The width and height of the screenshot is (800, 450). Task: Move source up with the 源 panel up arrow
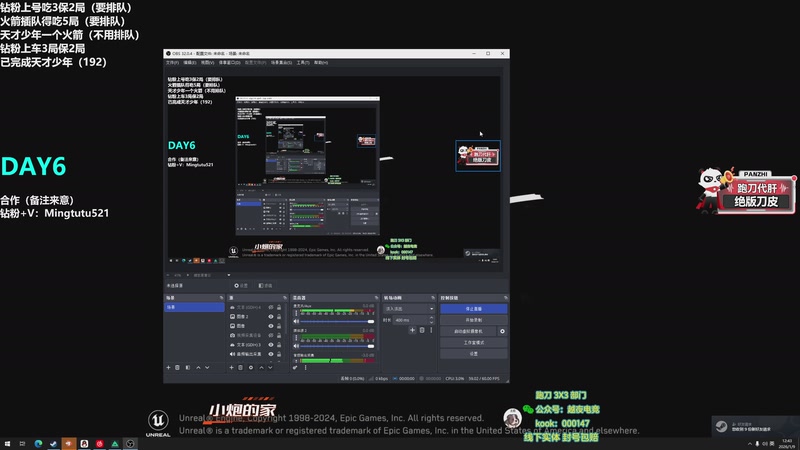[261, 367]
